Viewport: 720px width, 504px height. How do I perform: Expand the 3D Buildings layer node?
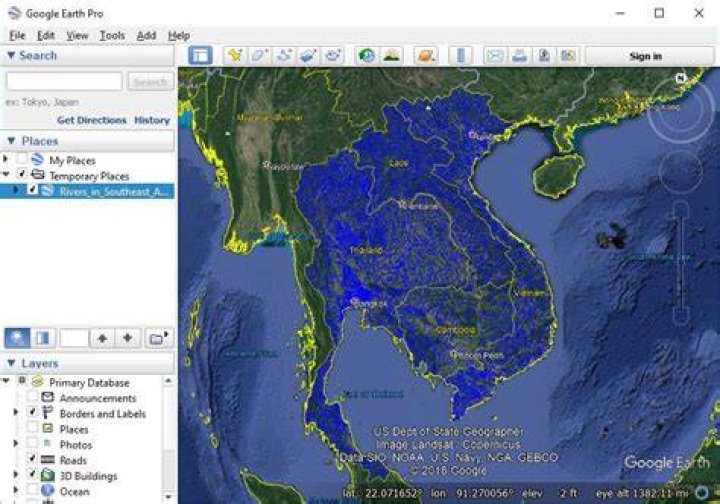[16, 474]
